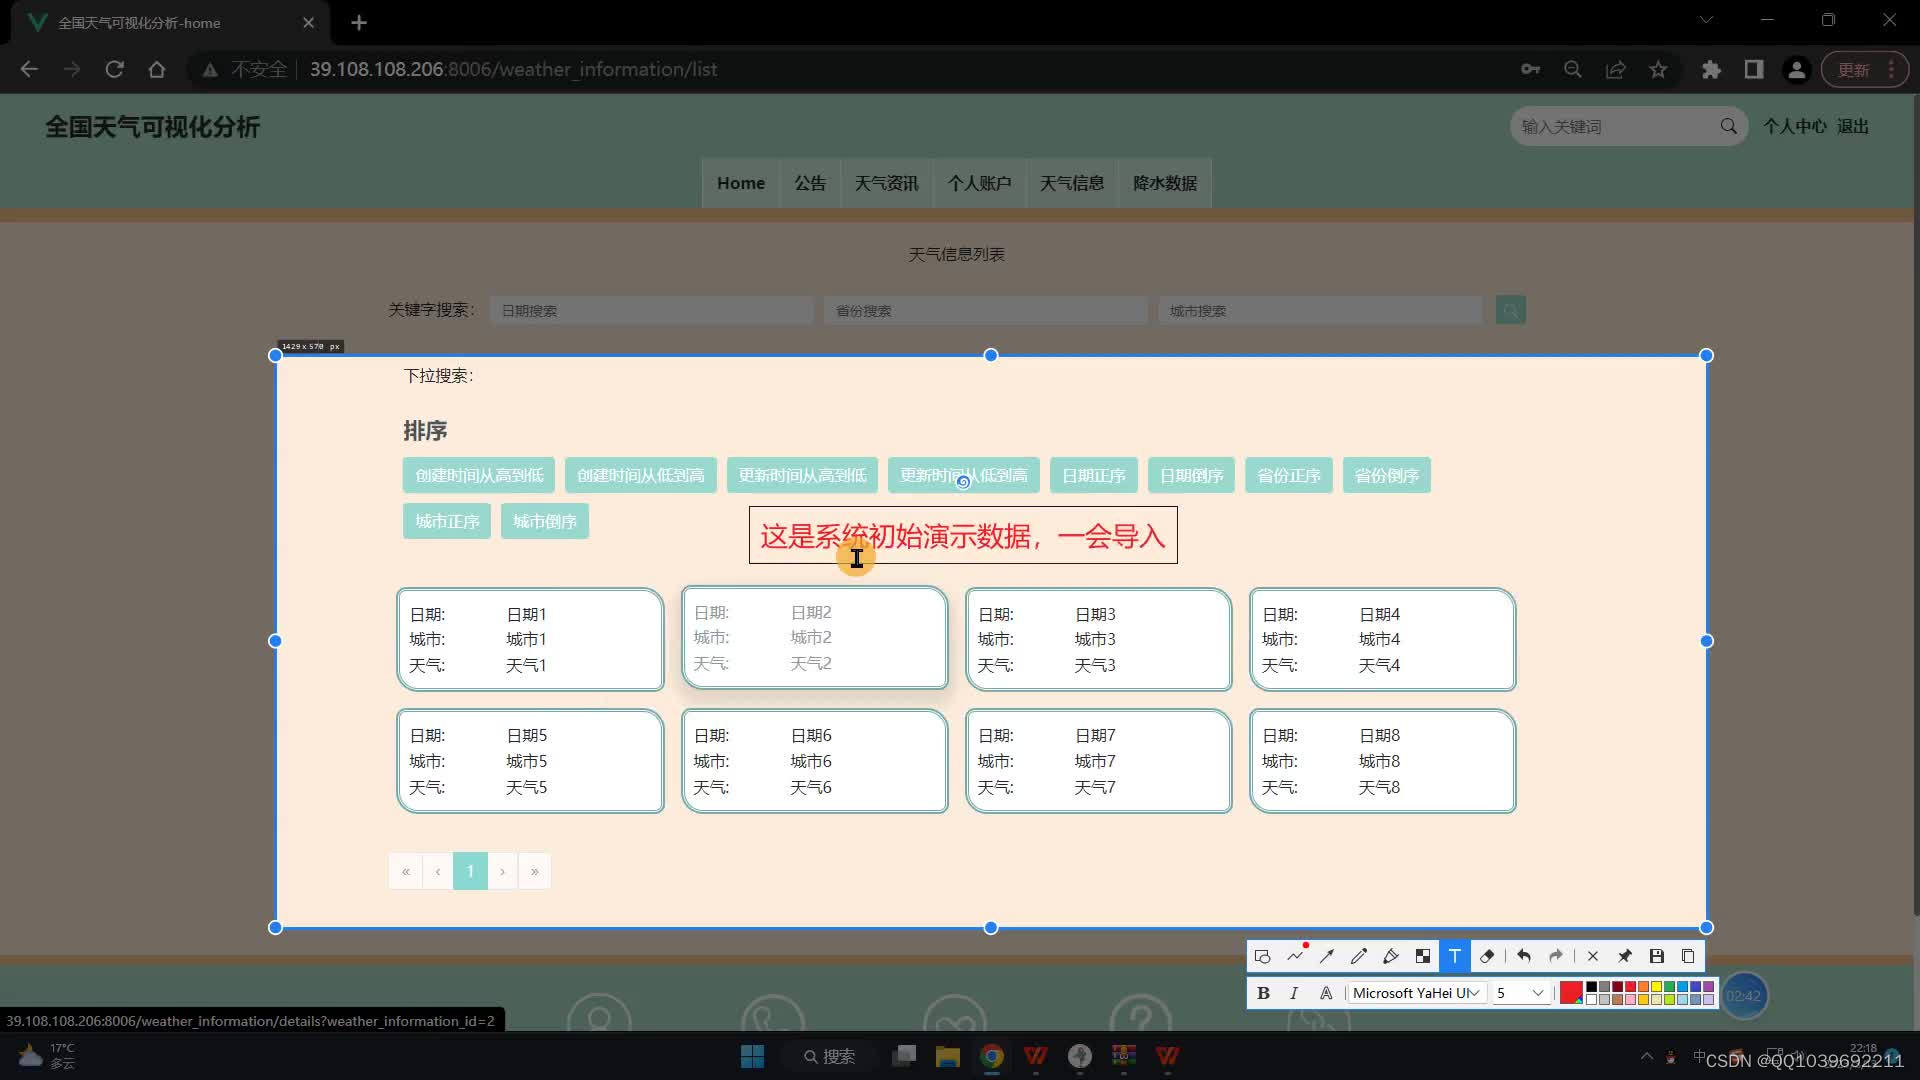This screenshot has height=1080, width=1920.
Task: Toggle italic text formatting
Action: tap(1294, 993)
